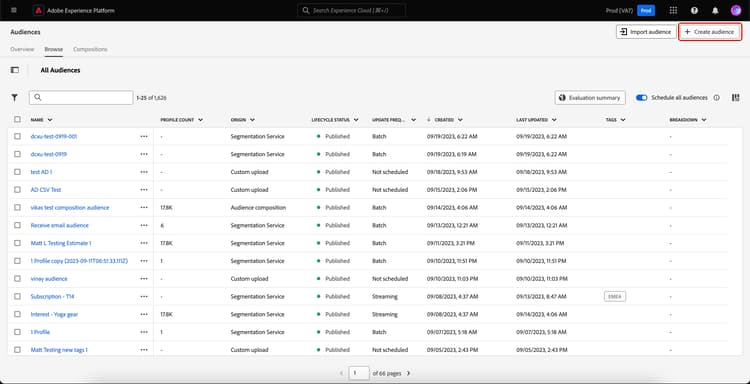Open the hamburger navigation menu
The width and height of the screenshot is (750, 384).
[x=13, y=10]
